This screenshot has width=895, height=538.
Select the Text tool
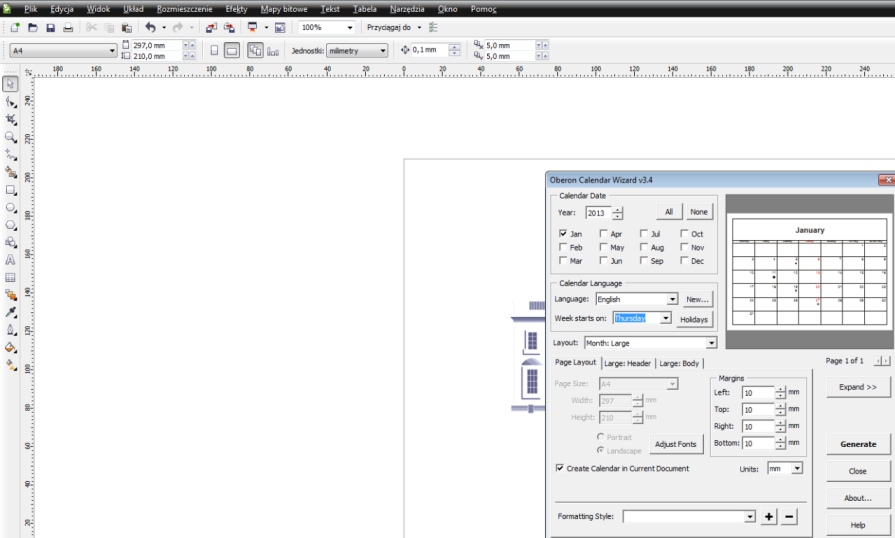click(x=10, y=260)
